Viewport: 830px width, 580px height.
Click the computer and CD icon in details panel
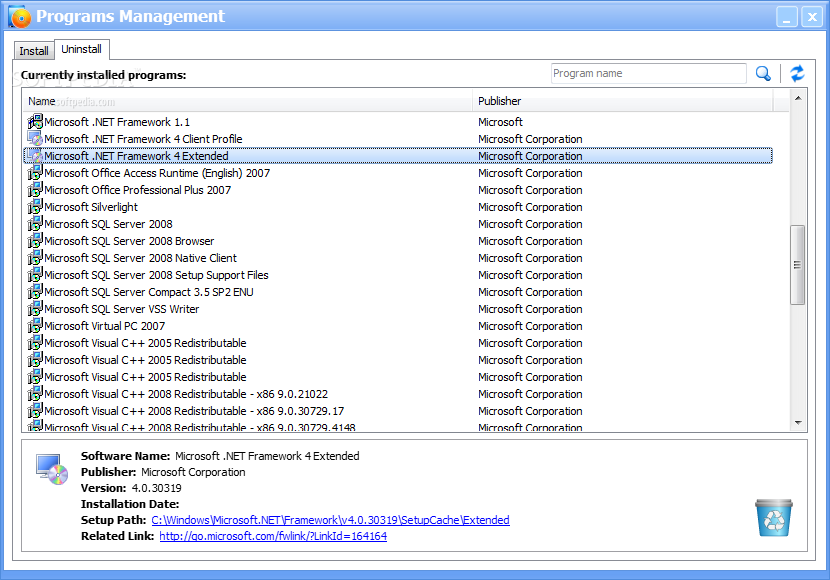pyautogui.click(x=52, y=469)
